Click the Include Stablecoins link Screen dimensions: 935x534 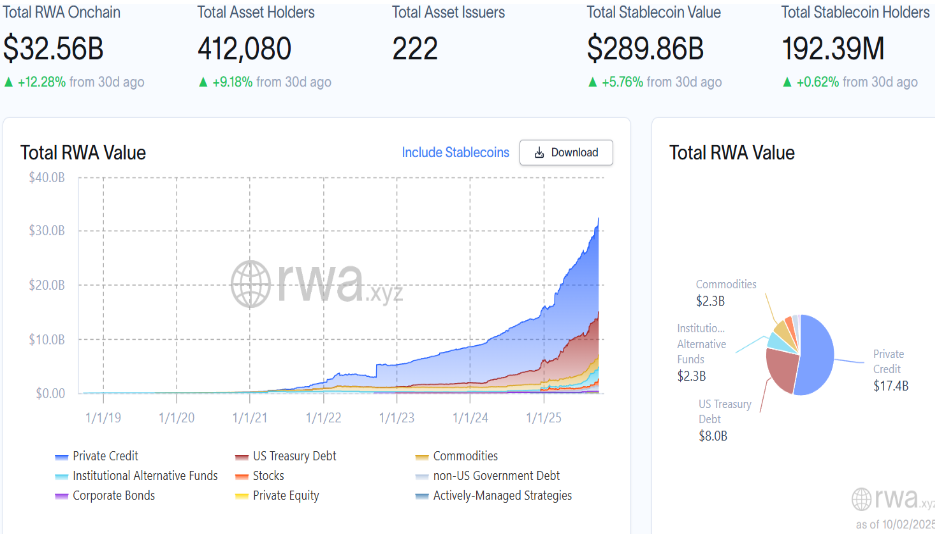pos(455,153)
